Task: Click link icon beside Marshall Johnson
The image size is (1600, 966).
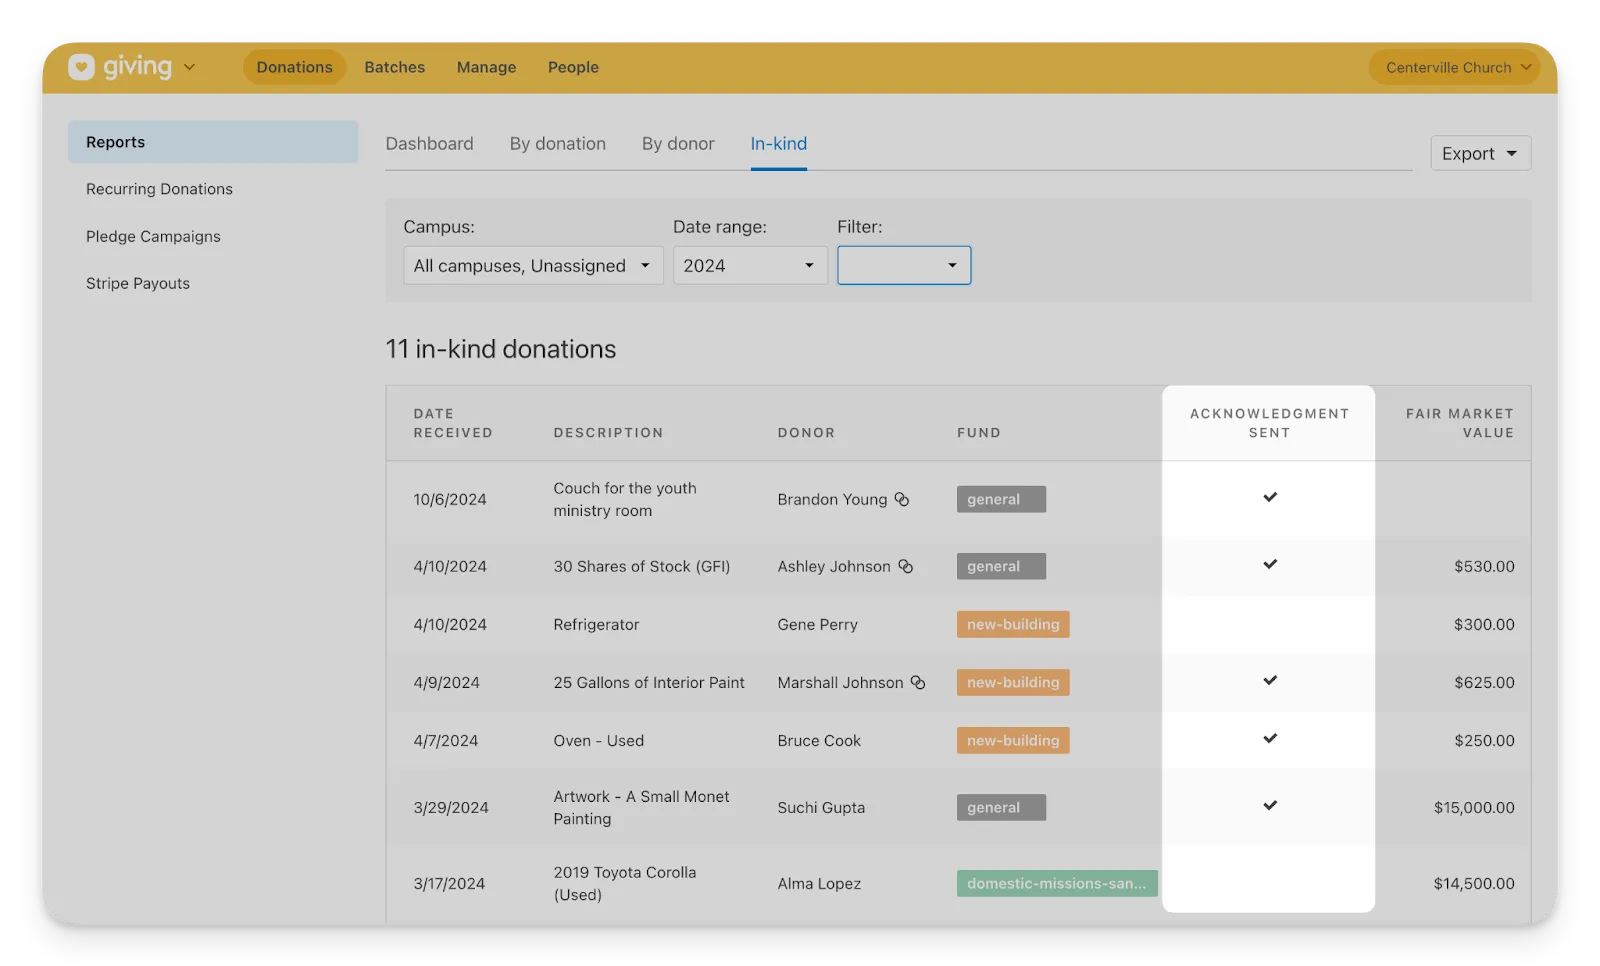Action: 917,682
